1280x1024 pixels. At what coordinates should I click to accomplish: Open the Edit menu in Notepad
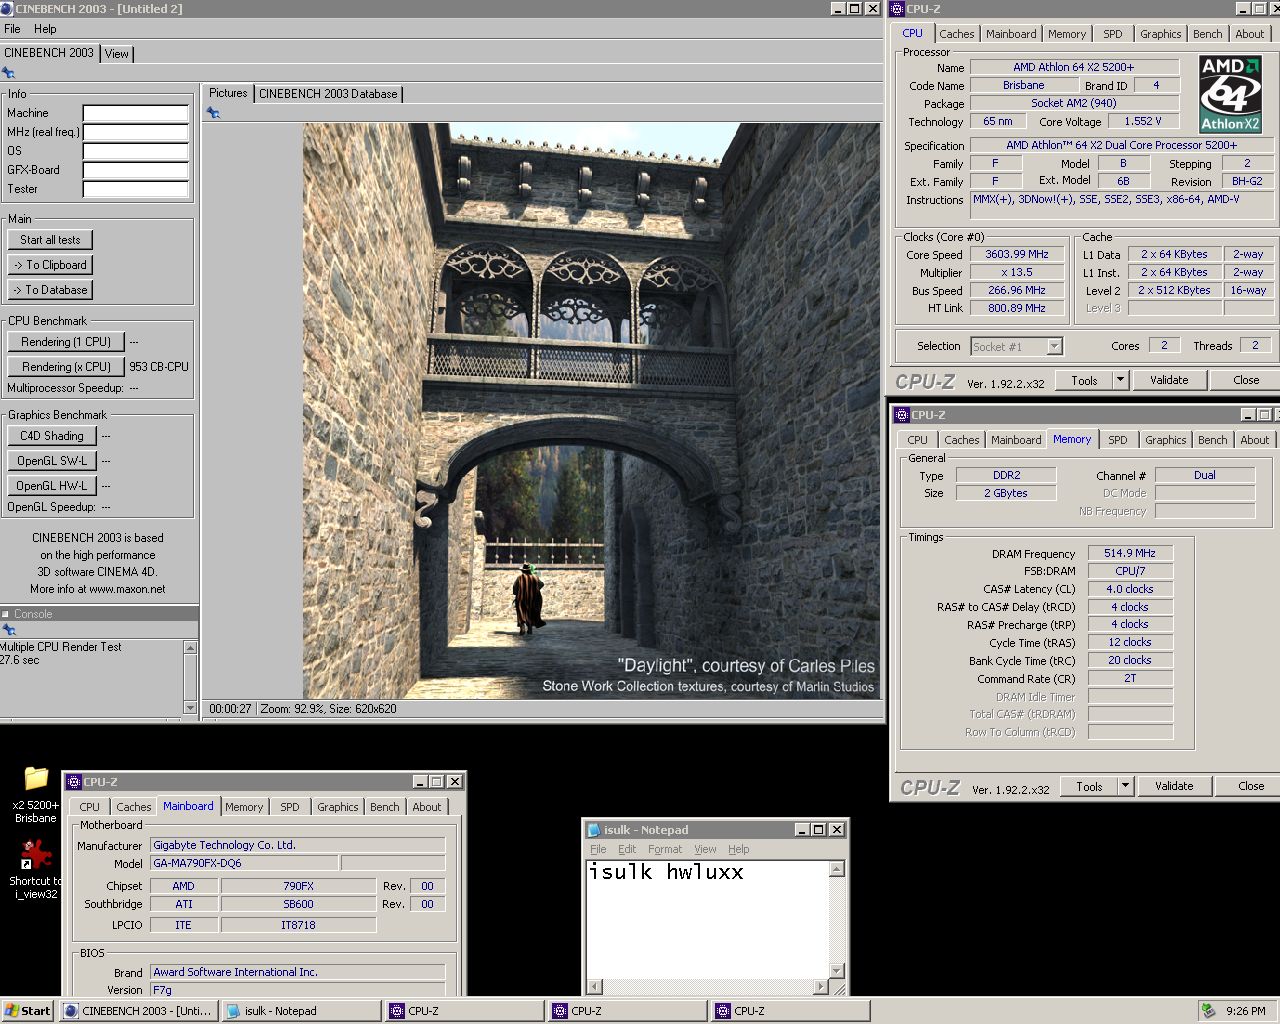tap(627, 849)
